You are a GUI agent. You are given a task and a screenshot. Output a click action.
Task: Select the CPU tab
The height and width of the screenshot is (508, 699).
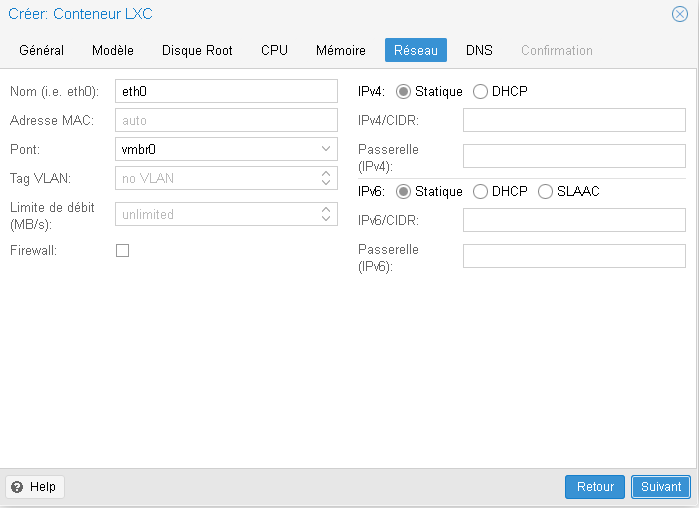point(274,50)
